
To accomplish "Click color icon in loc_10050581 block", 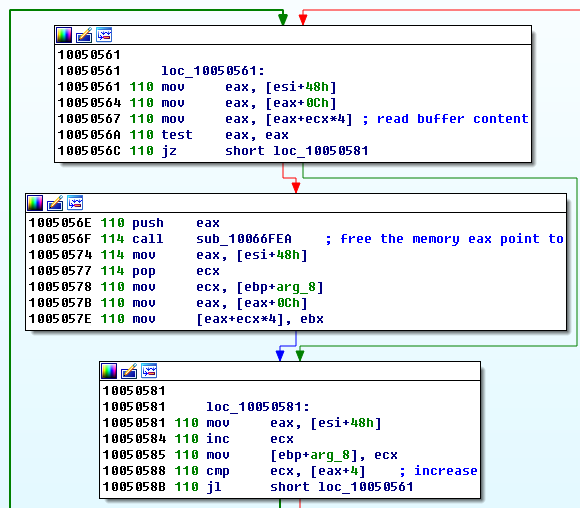I will pyautogui.click(x=109, y=371).
